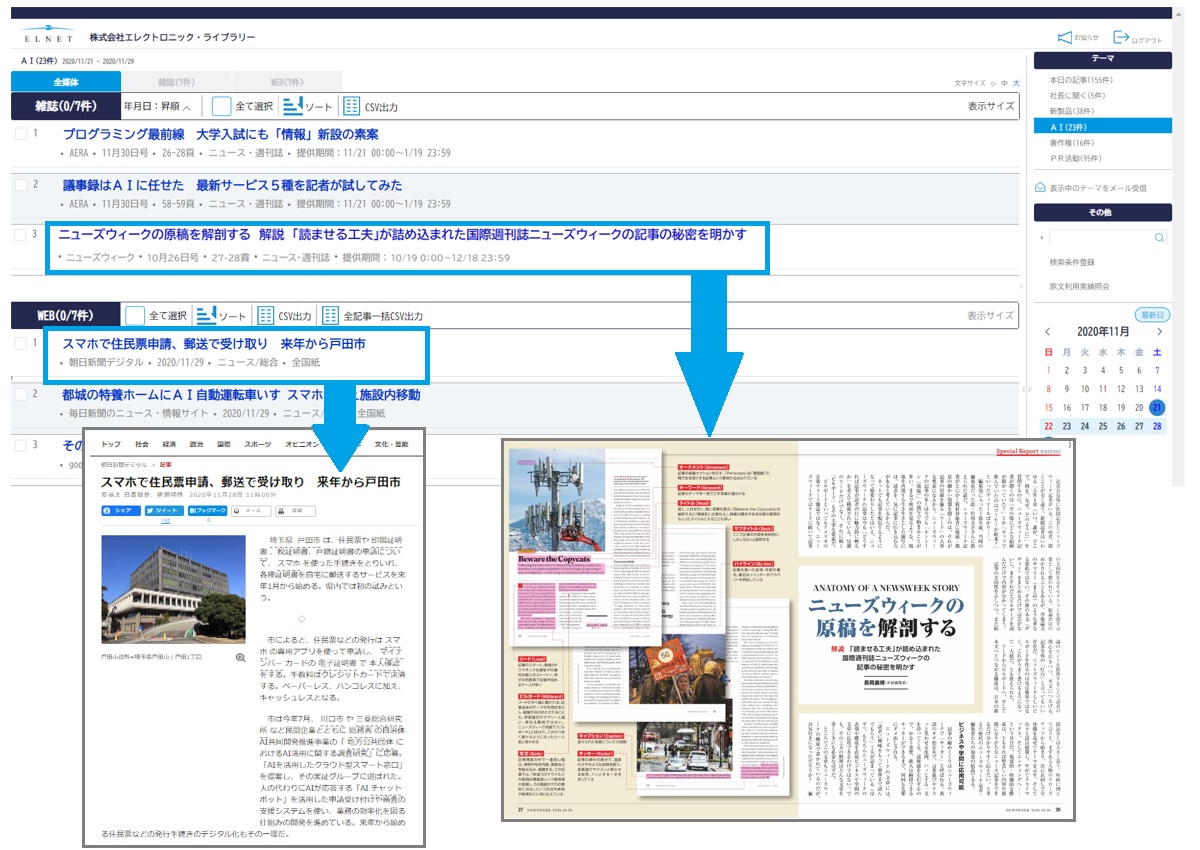Switch to the 雑誌(7件) tab
1200x850 pixels.
point(178,82)
